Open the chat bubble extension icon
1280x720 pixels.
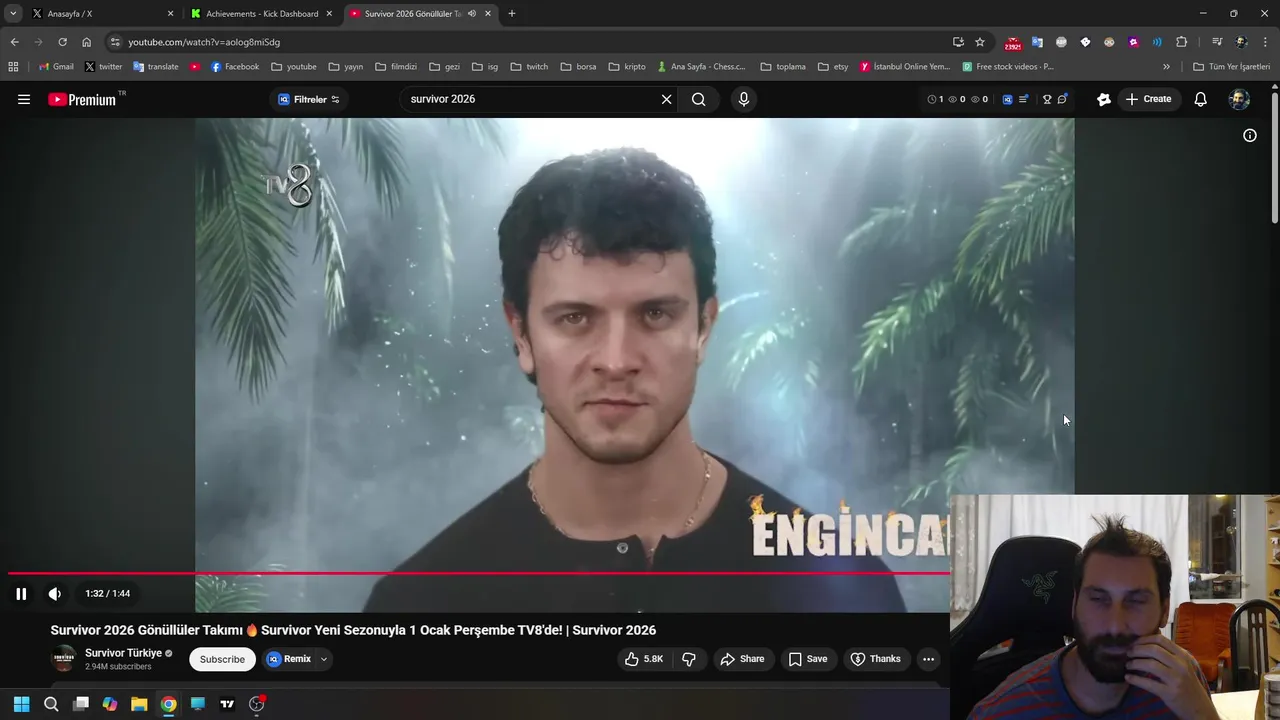point(1062,99)
